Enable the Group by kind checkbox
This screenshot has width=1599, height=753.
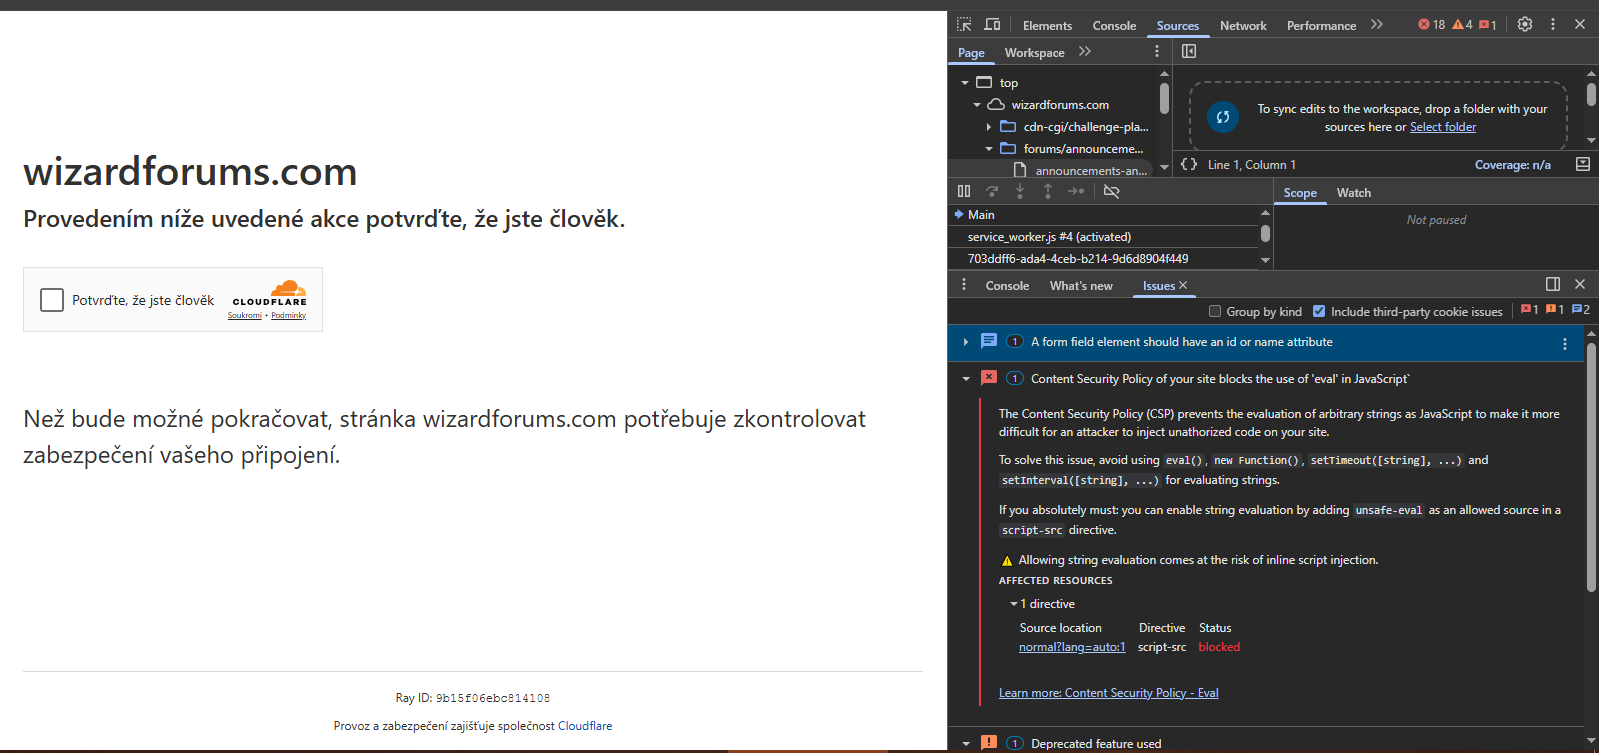pos(1215,312)
